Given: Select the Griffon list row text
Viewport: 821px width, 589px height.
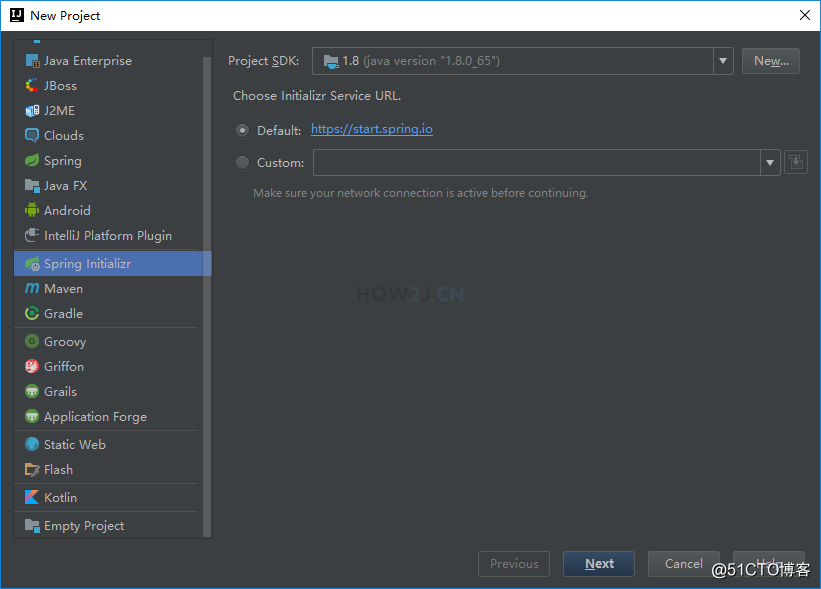Looking at the screenshot, I should click(x=64, y=366).
